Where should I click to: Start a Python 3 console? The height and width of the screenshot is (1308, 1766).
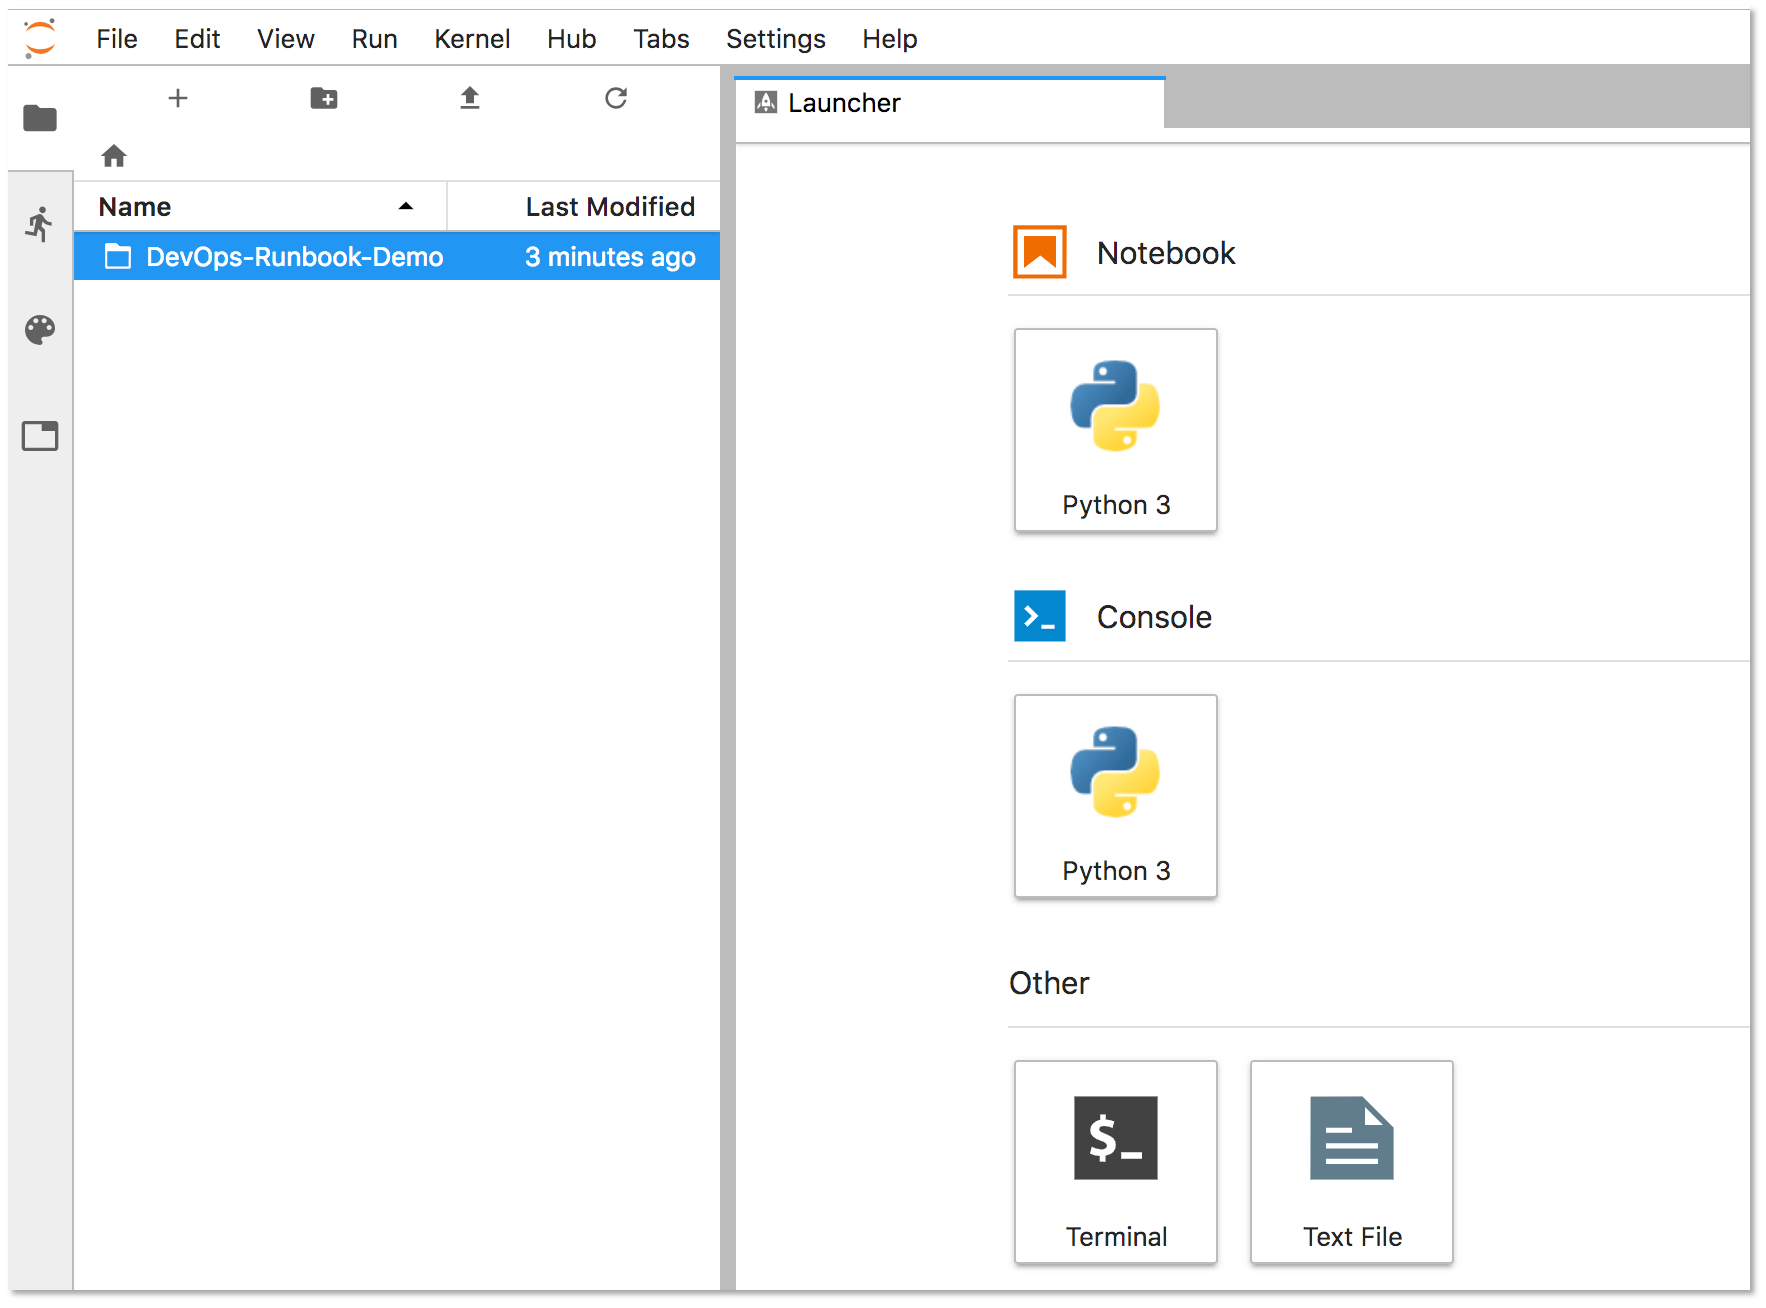coord(1116,796)
